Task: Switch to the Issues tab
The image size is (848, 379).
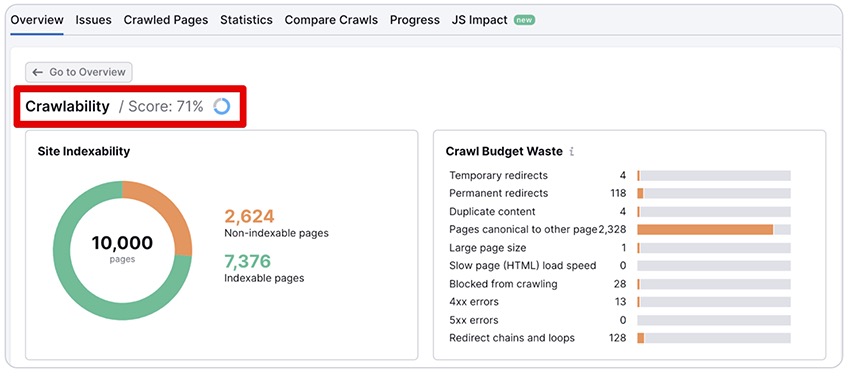Action: [94, 20]
